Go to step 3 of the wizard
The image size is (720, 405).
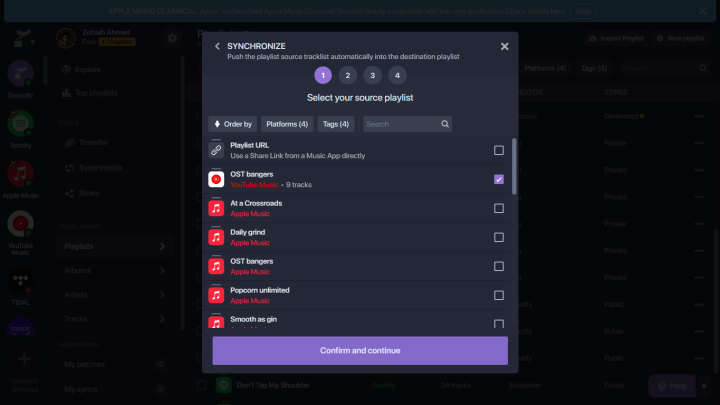click(372, 75)
